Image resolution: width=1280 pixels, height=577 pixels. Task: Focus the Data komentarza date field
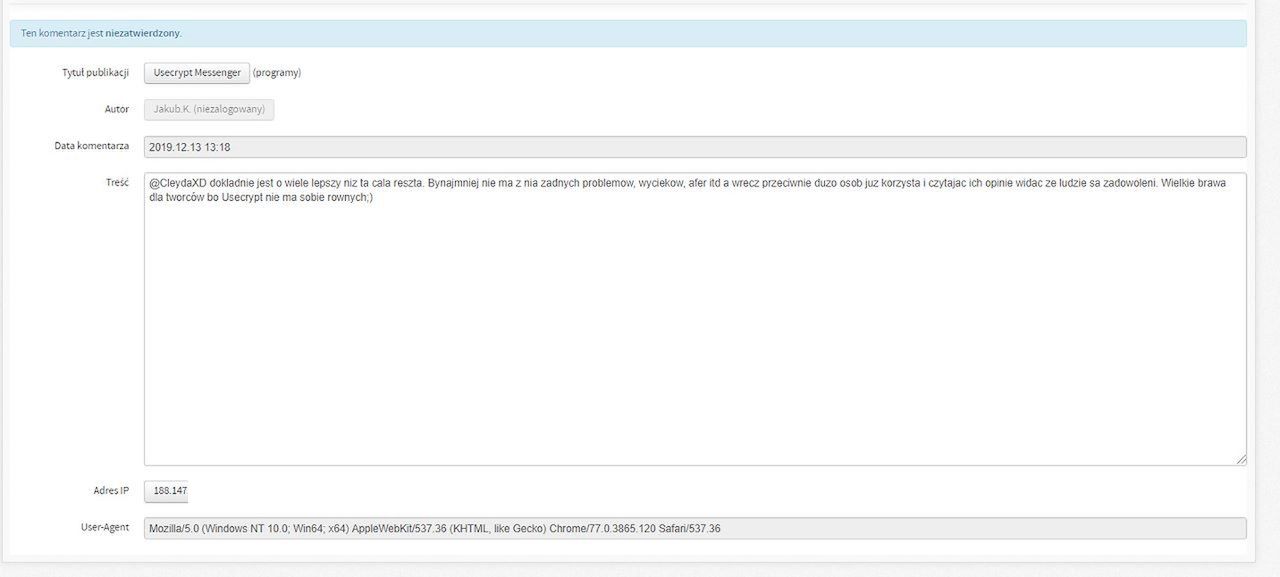point(695,147)
